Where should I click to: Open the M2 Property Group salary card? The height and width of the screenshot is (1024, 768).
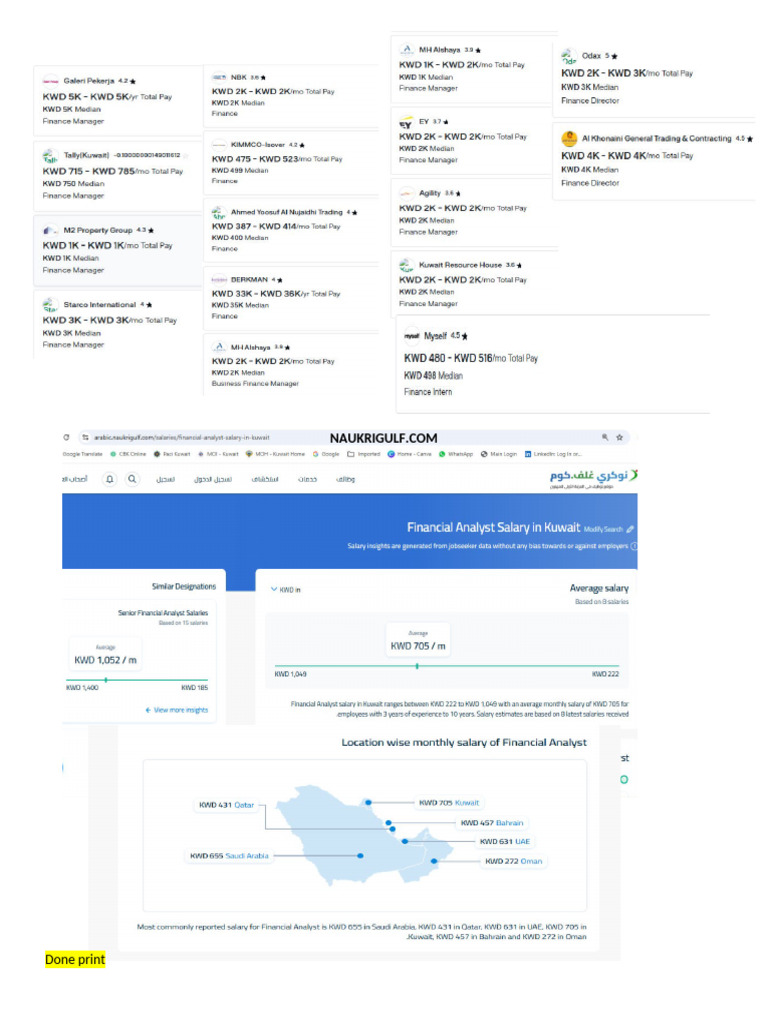118,250
